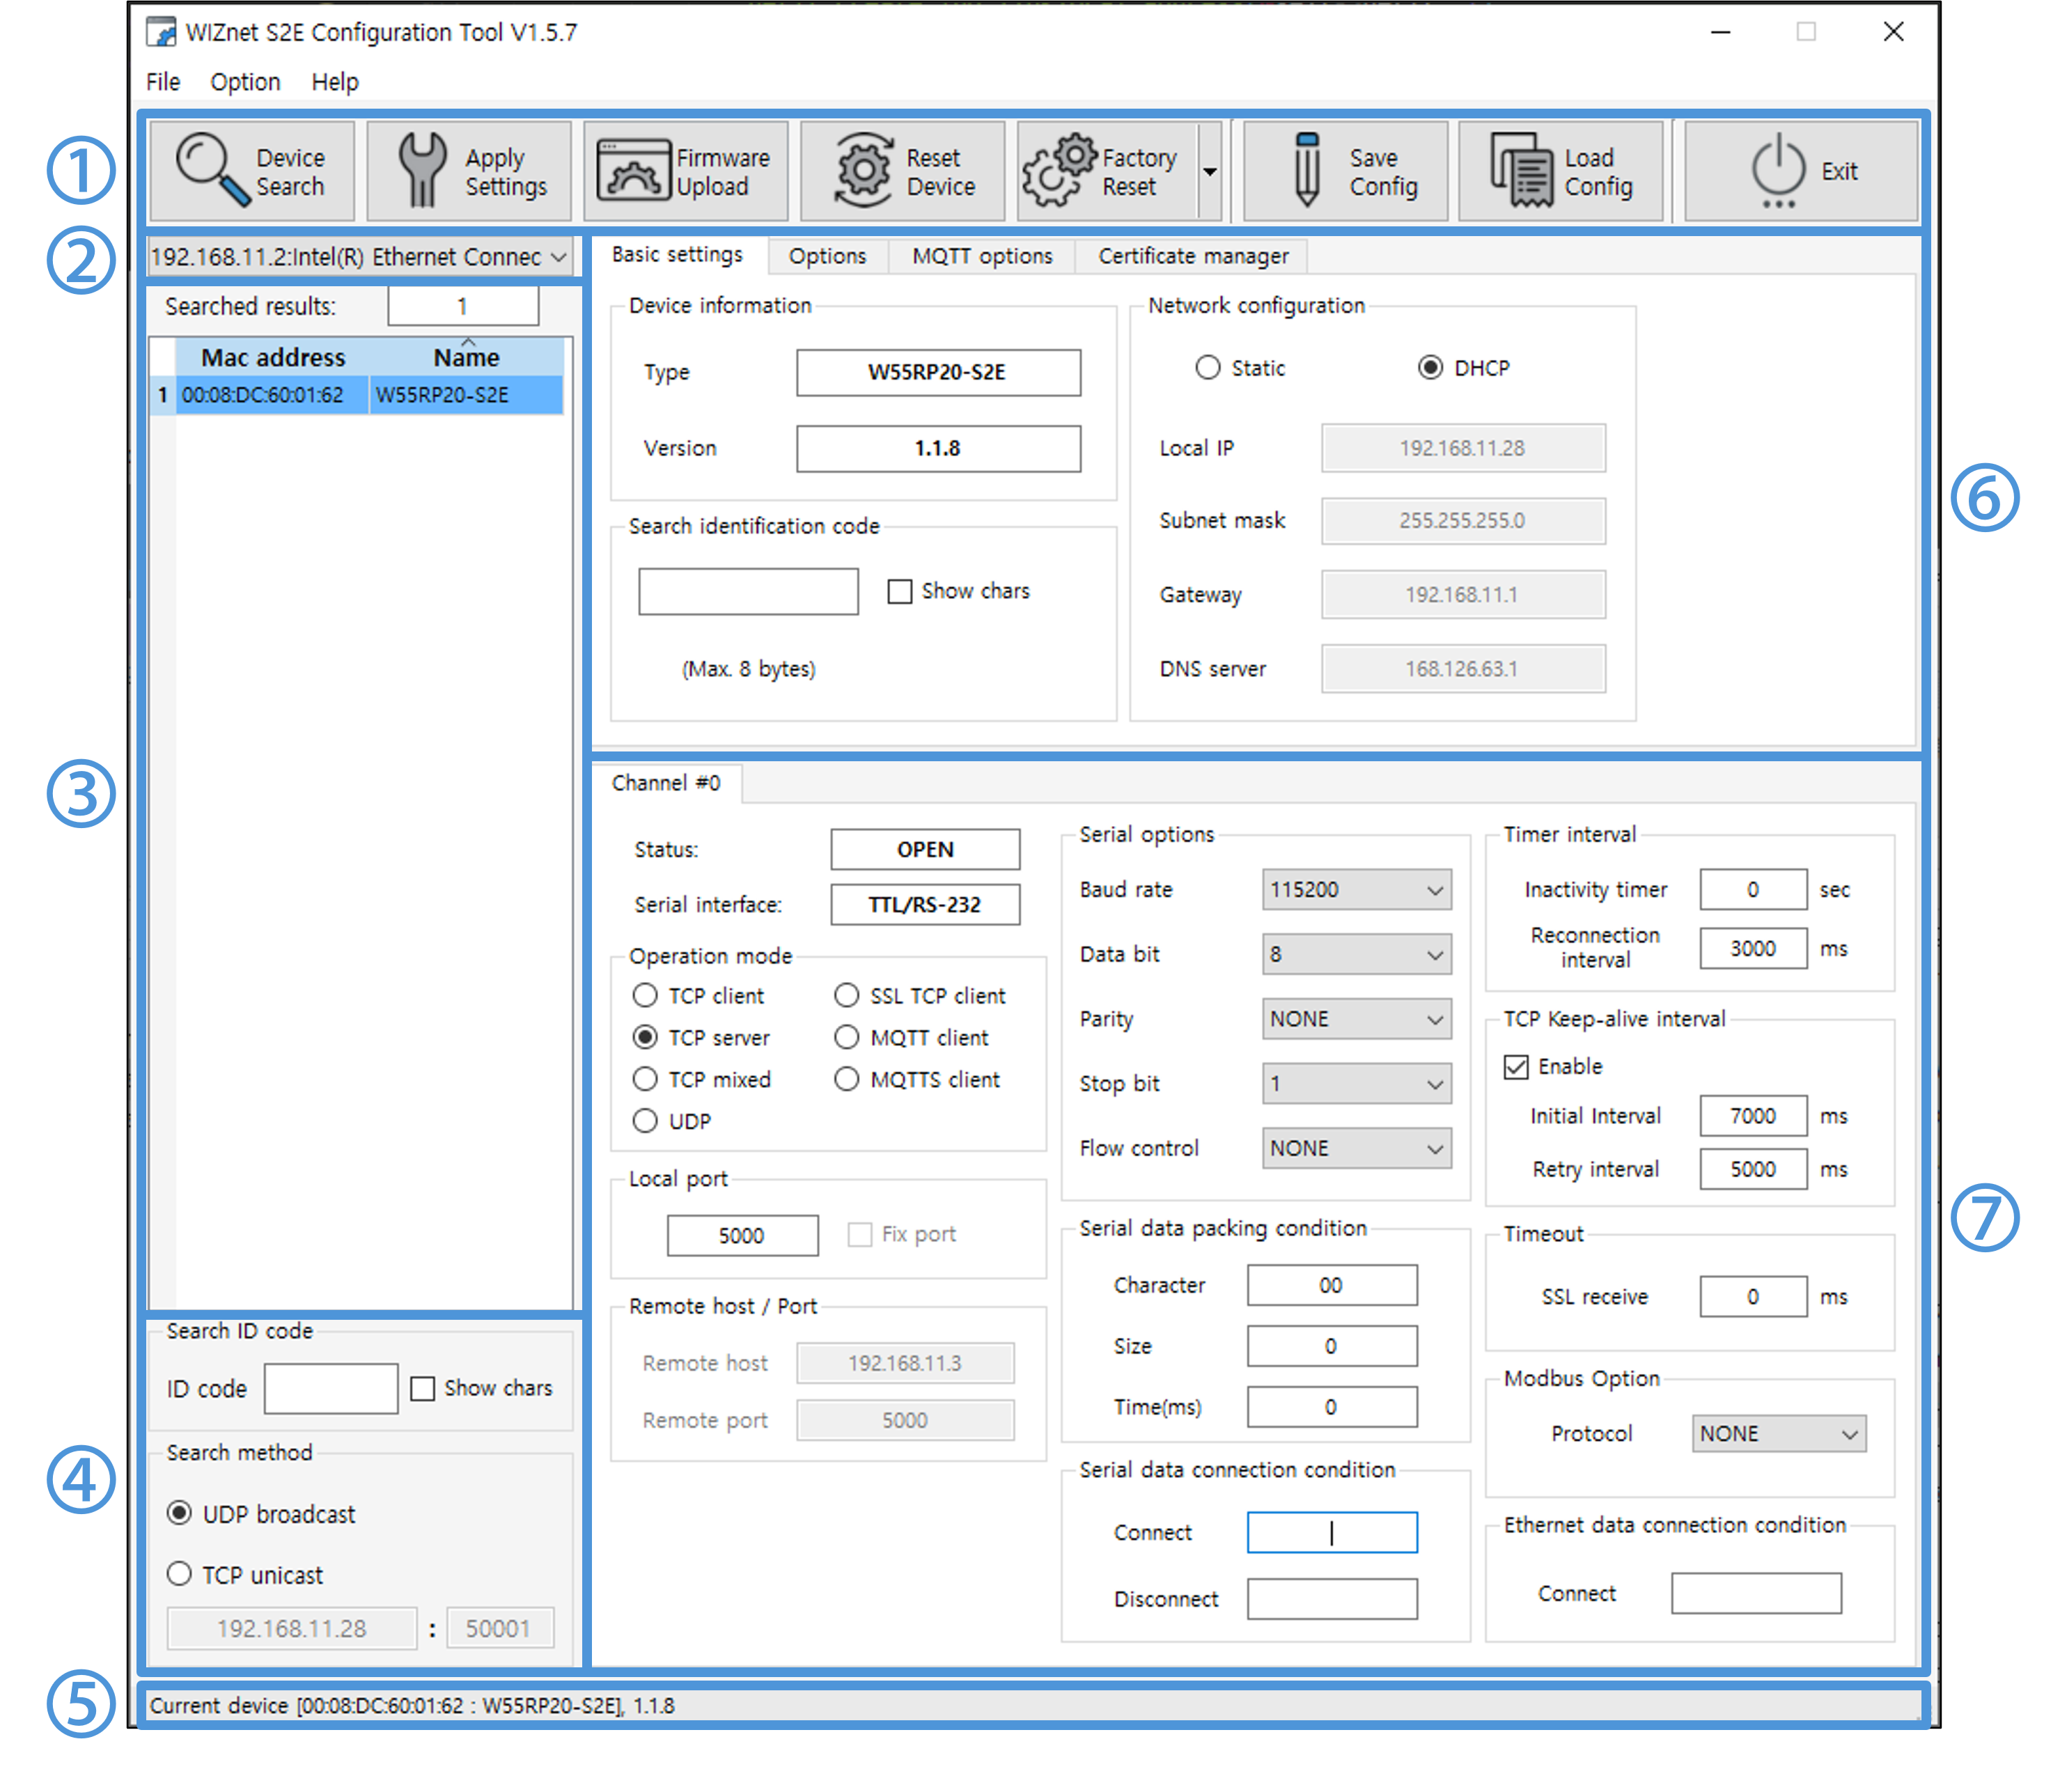Click the W55RP20-S2E name cell
Screen dimensions: 2067x1792
coord(466,395)
